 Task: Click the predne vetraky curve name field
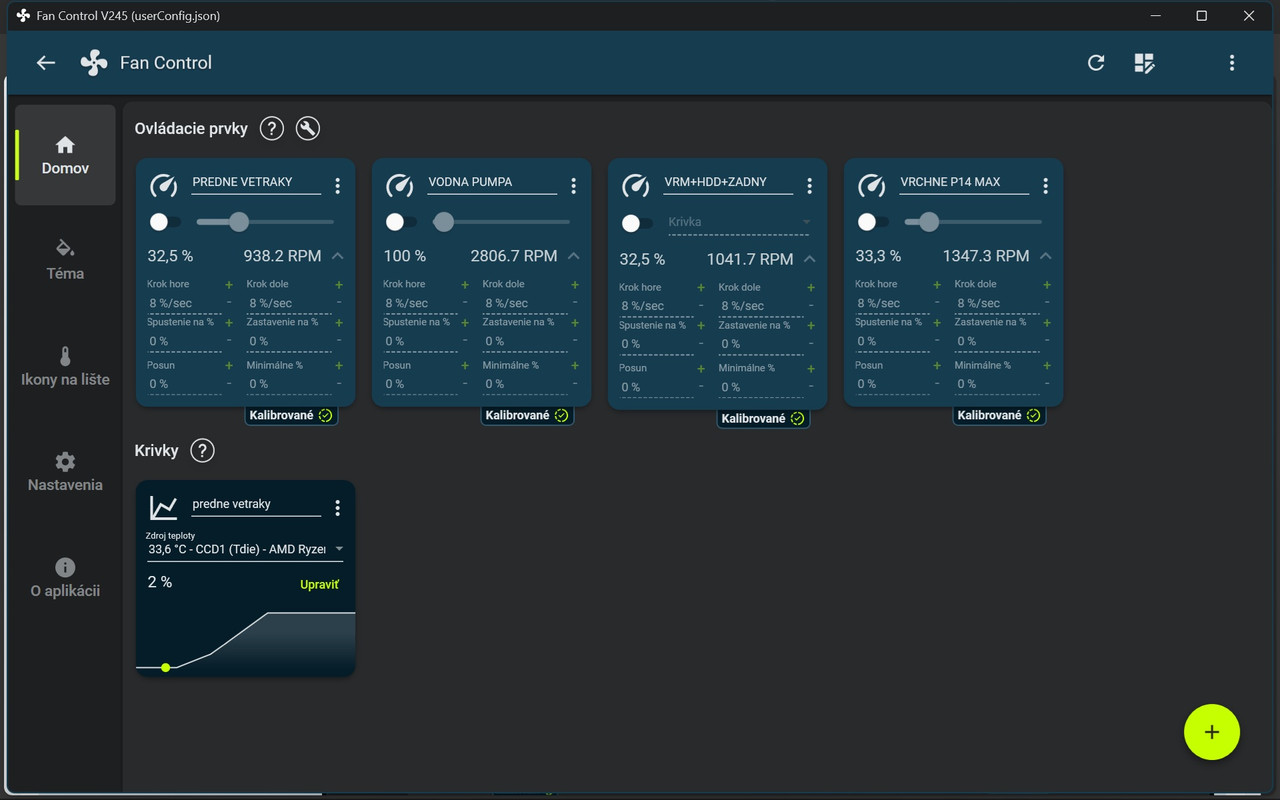click(x=256, y=505)
